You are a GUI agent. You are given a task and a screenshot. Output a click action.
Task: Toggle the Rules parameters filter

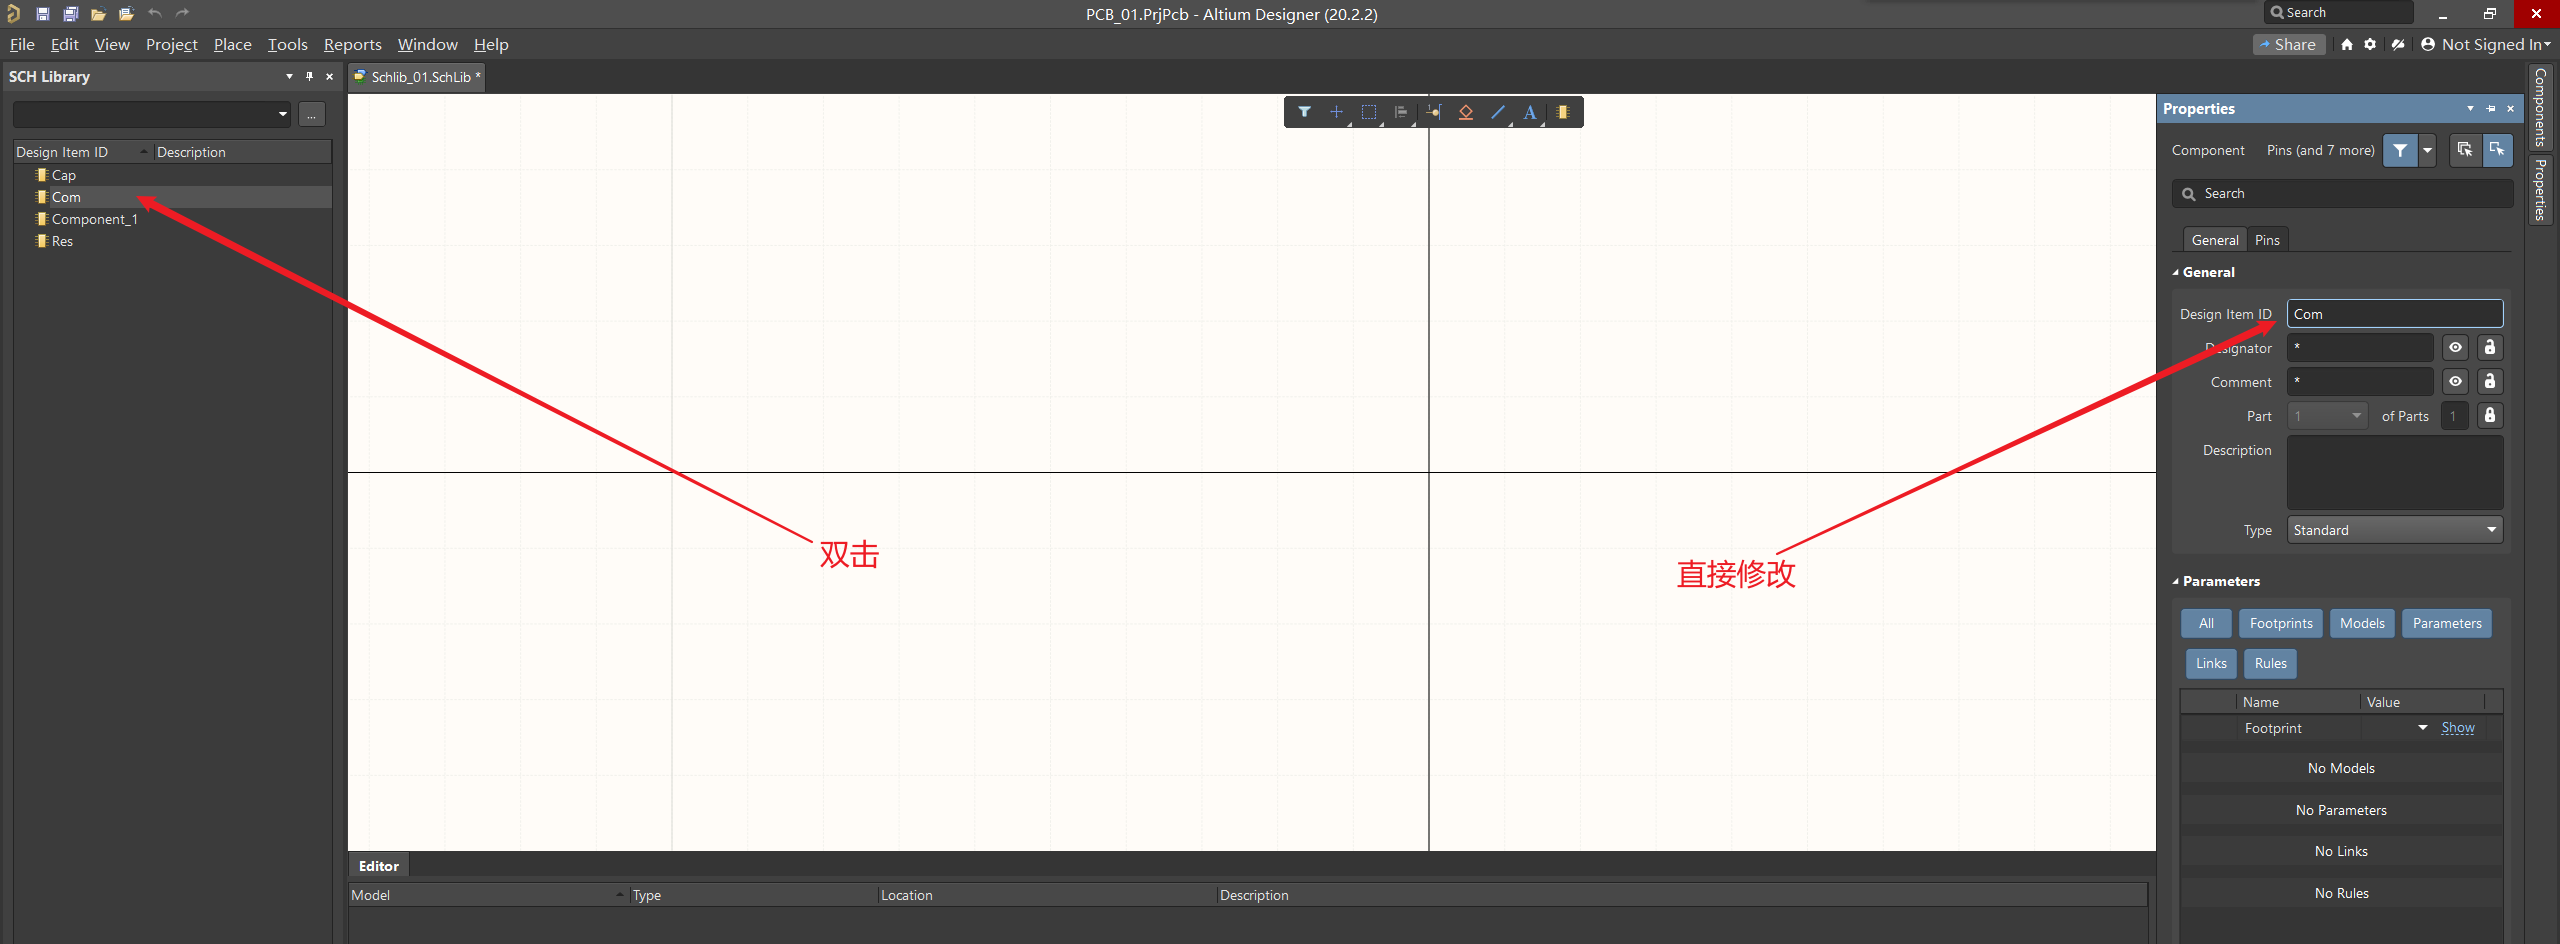point(2270,663)
